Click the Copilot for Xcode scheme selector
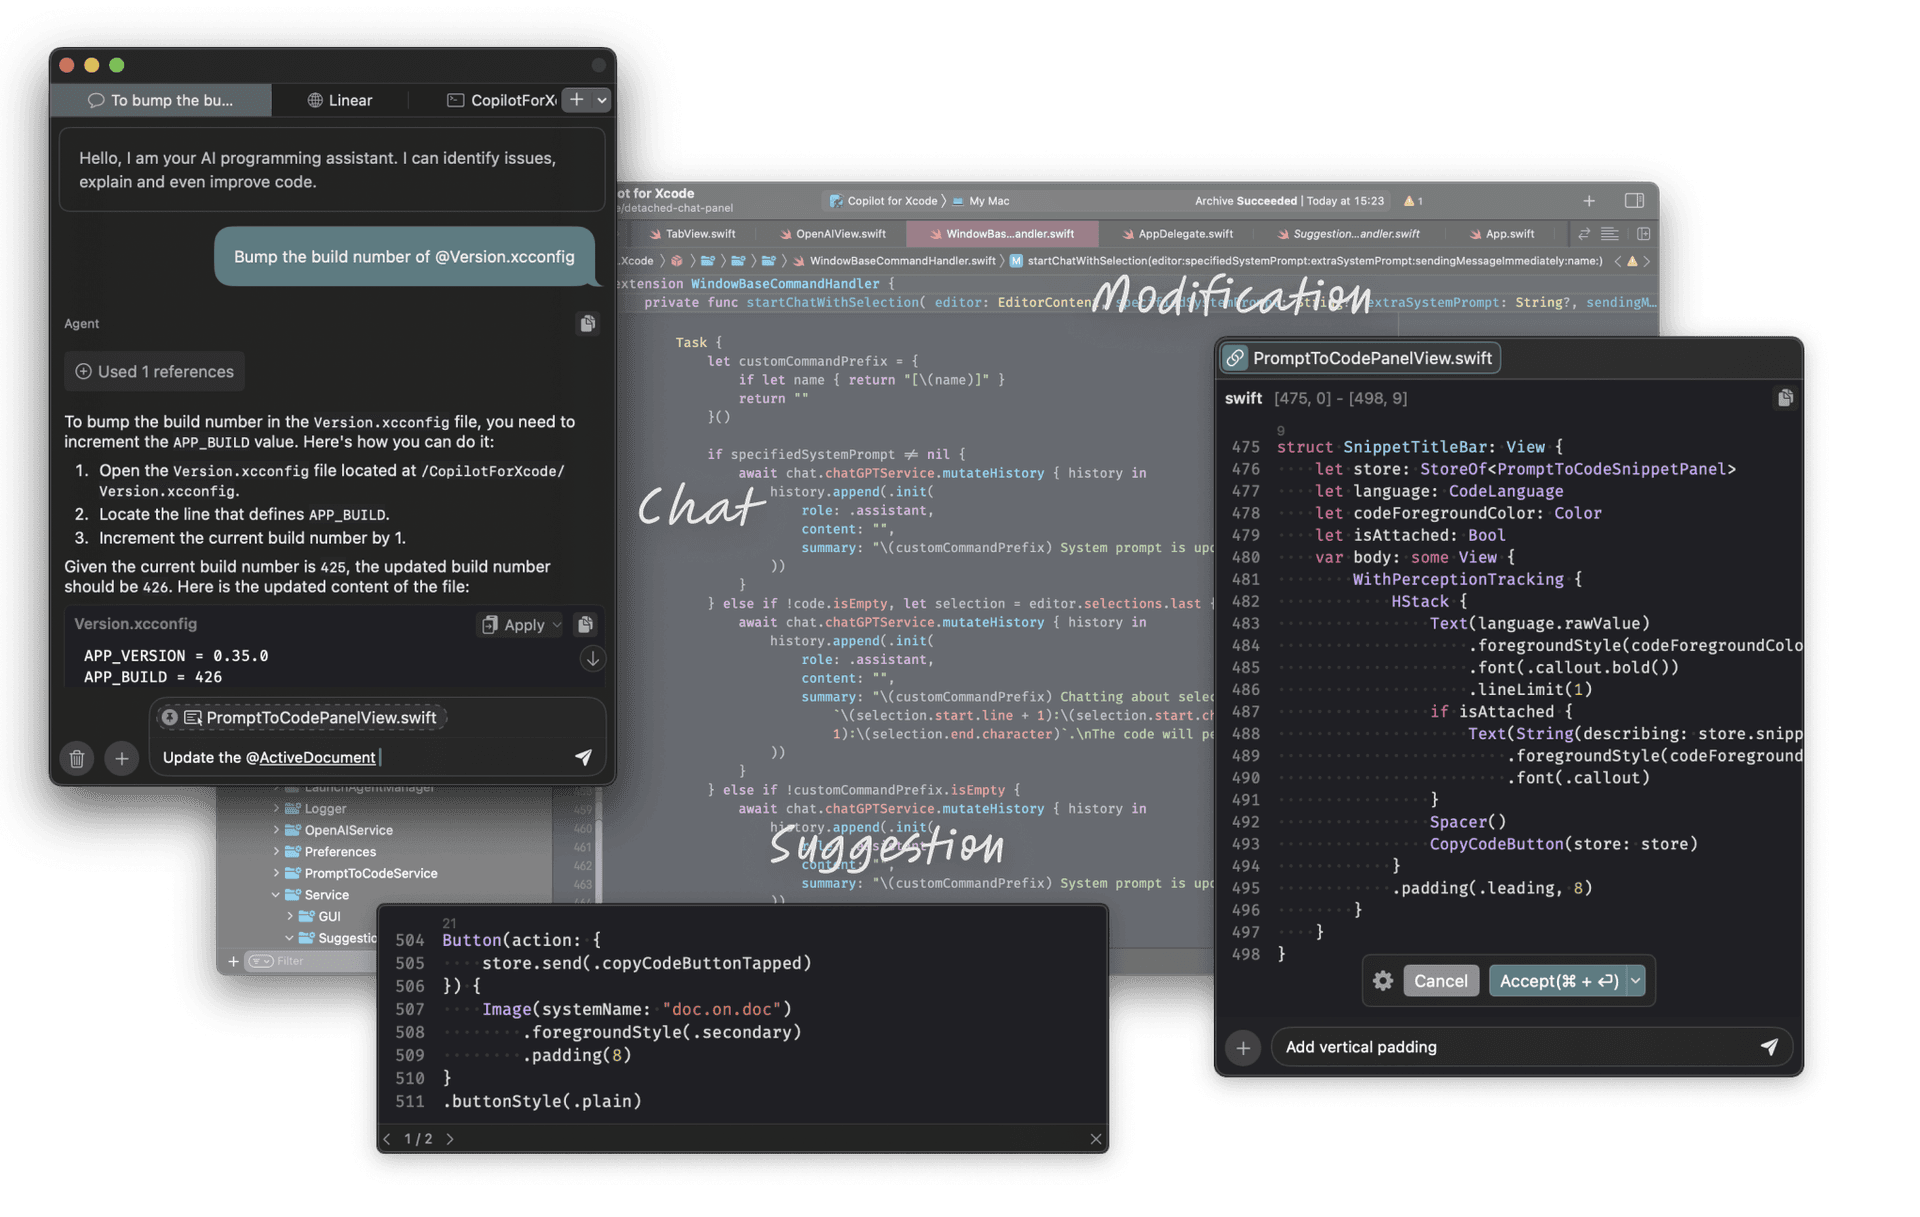The width and height of the screenshot is (1920, 1217). (886, 201)
